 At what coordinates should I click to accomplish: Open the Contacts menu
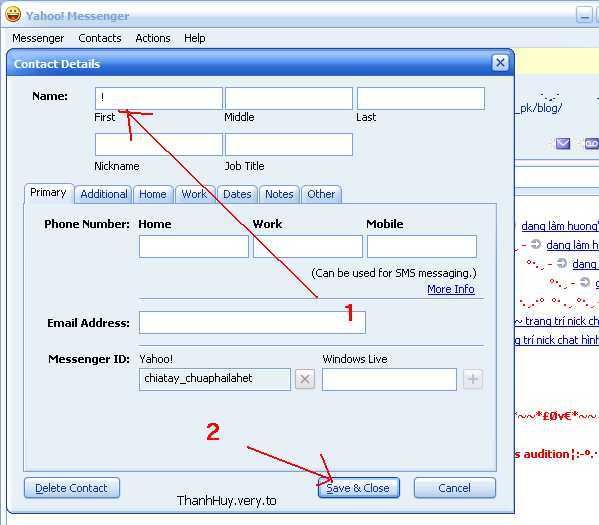(x=100, y=38)
